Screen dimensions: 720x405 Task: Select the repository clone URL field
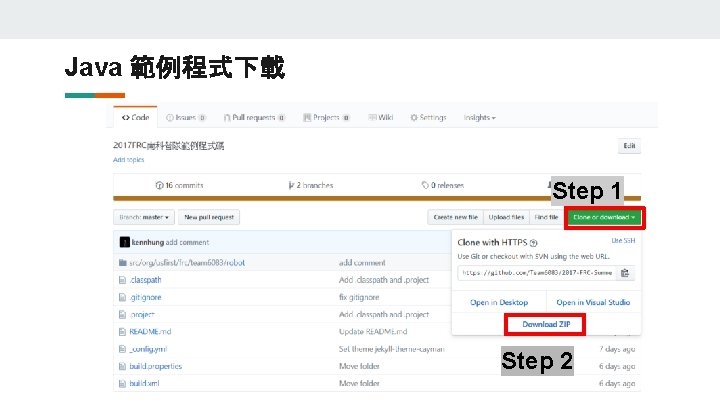coord(536,273)
